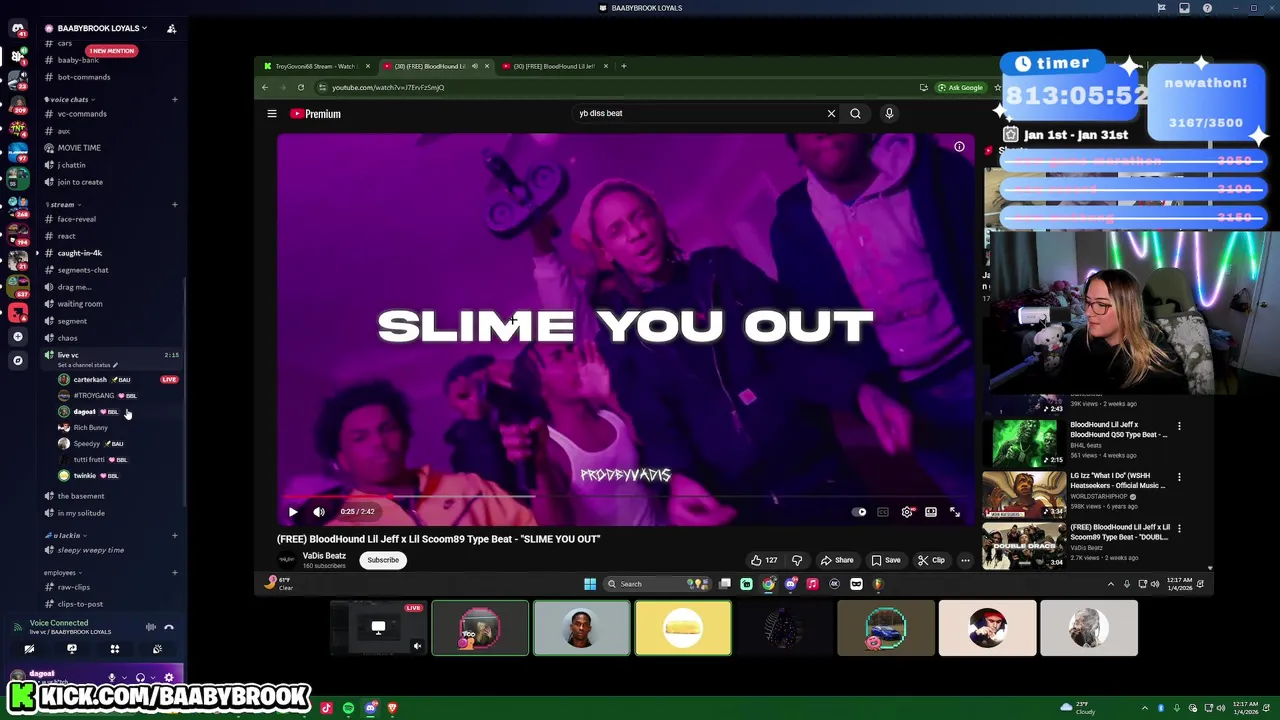Screen dimensions: 1280x720
Task: Invite people to the Discord server
Action: pyautogui.click(x=171, y=28)
